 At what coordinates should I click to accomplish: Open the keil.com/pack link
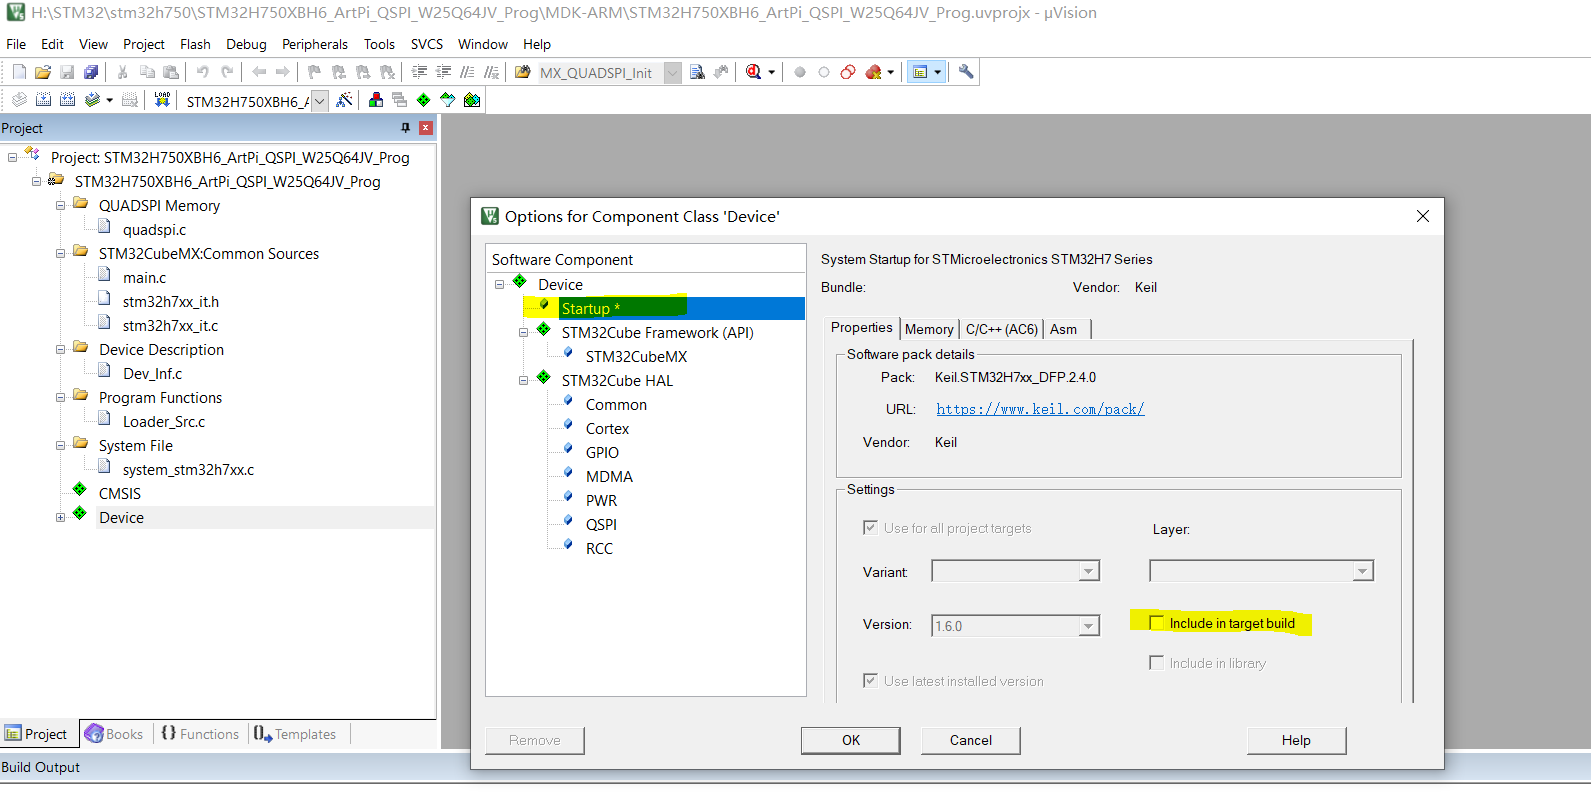pyautogui.click(x=1040, y=409)
